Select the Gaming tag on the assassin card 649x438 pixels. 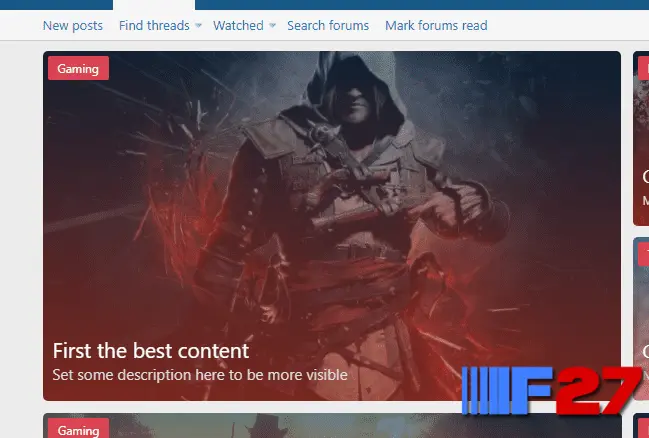point(78,69)
